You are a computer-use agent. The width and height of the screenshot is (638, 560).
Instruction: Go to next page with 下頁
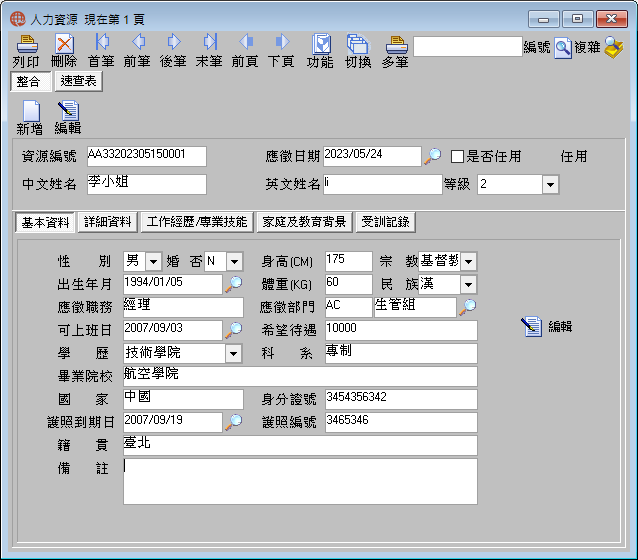[x=282, y=42]
